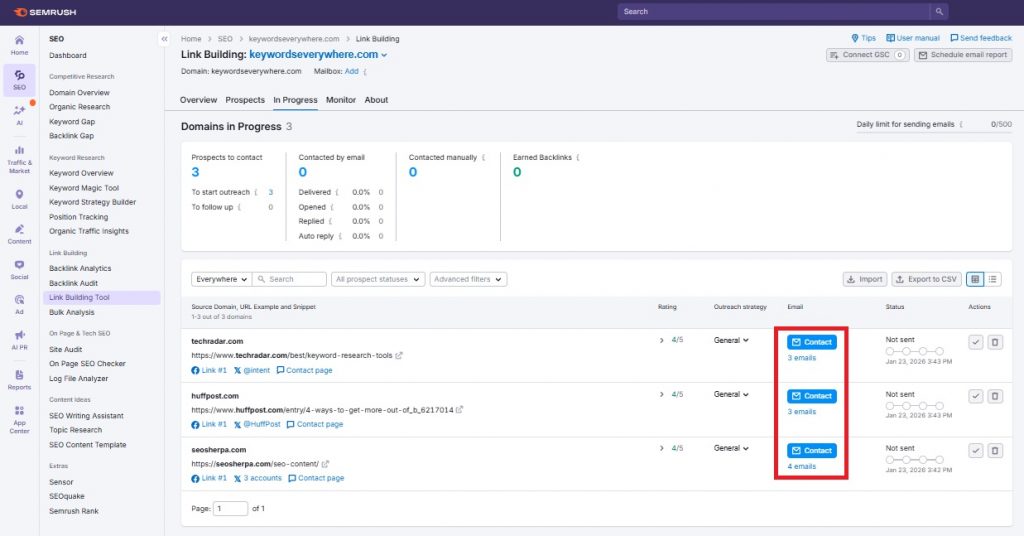Click Export to CSV button

[x=926, y=279]
